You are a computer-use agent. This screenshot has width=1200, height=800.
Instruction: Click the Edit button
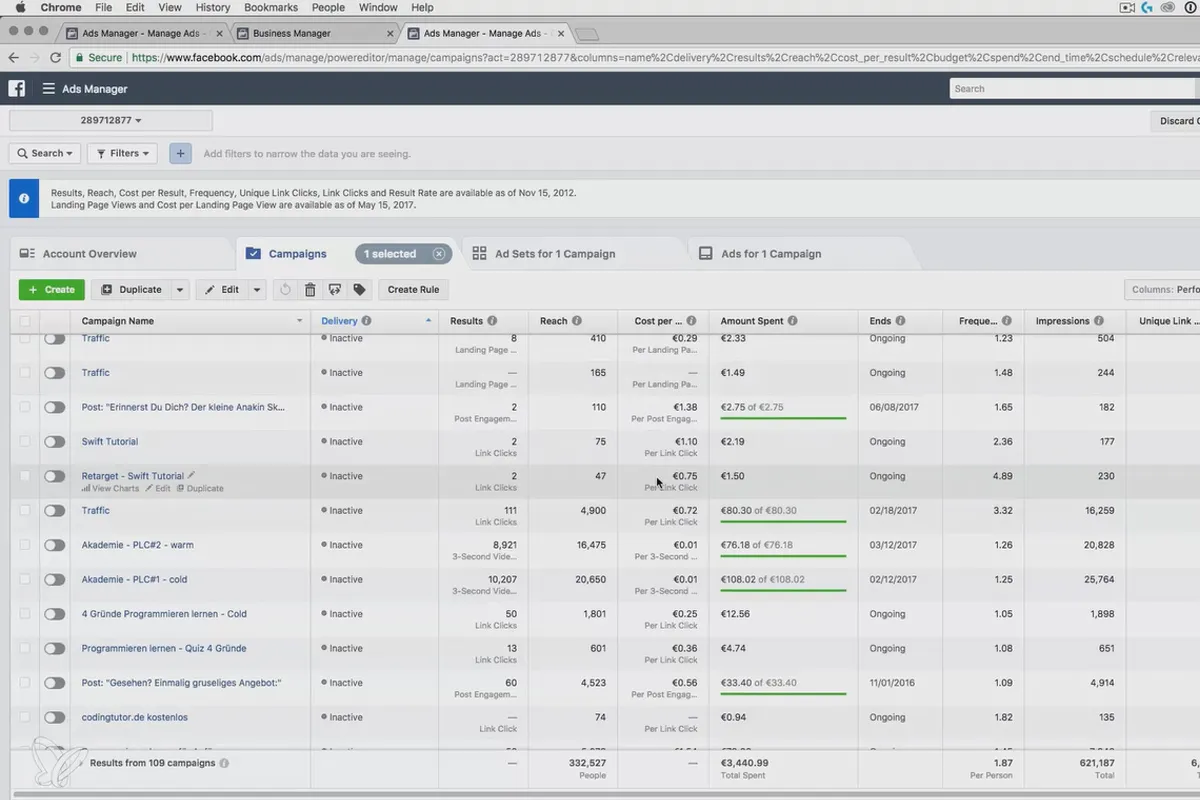coord(222,290)
